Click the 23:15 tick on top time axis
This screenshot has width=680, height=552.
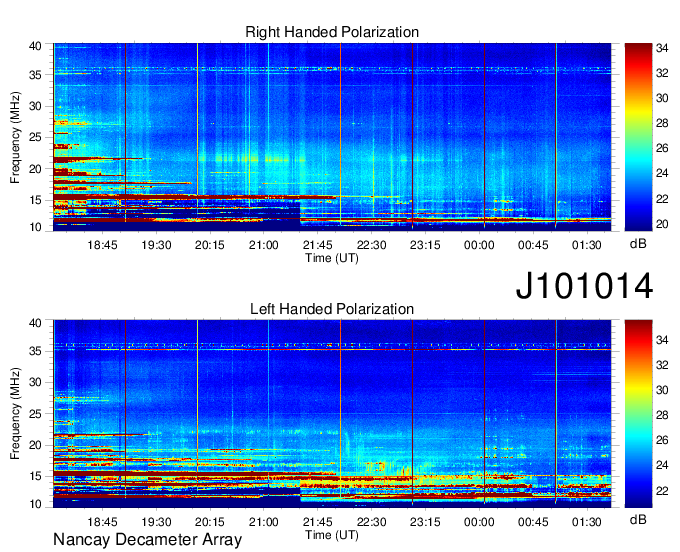pos(425,245)
